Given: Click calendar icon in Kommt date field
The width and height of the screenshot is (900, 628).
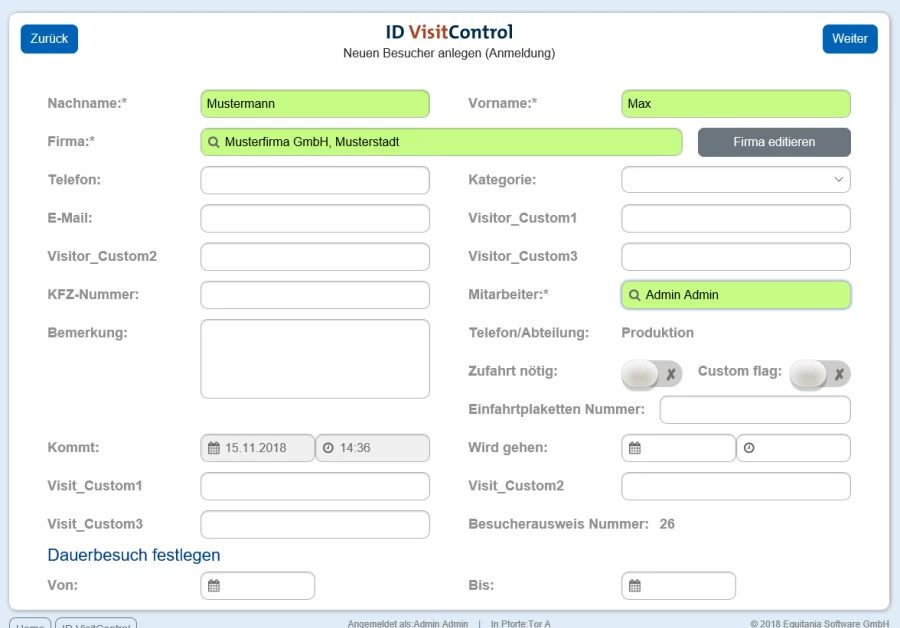Looking at the screenshot, I should point(213,448).
